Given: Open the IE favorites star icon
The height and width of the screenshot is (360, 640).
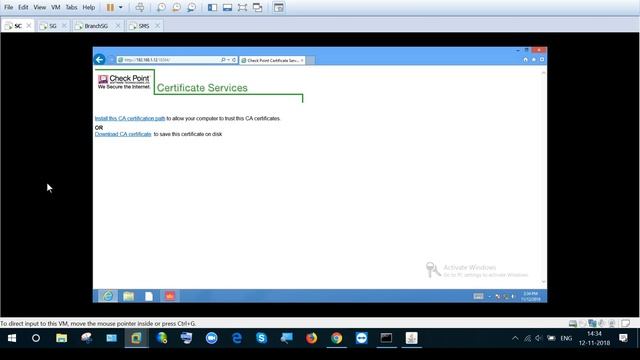Looking at the screenshot, I should tap(533, 60).
